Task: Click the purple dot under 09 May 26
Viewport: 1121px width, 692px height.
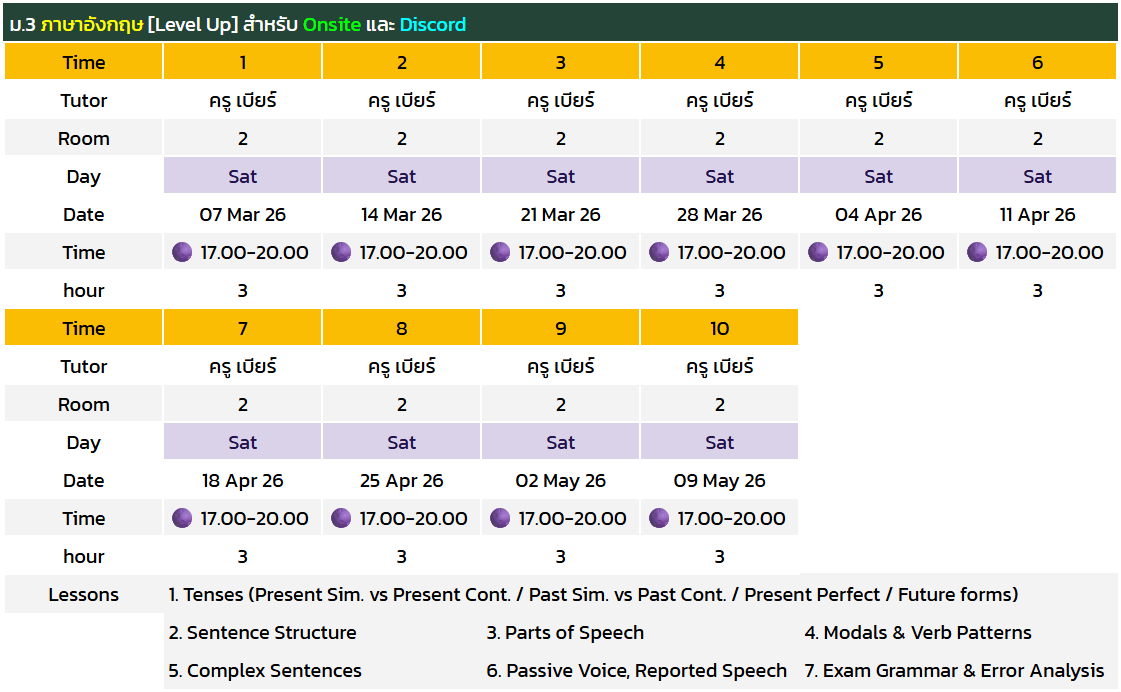Action: point(659,518)
